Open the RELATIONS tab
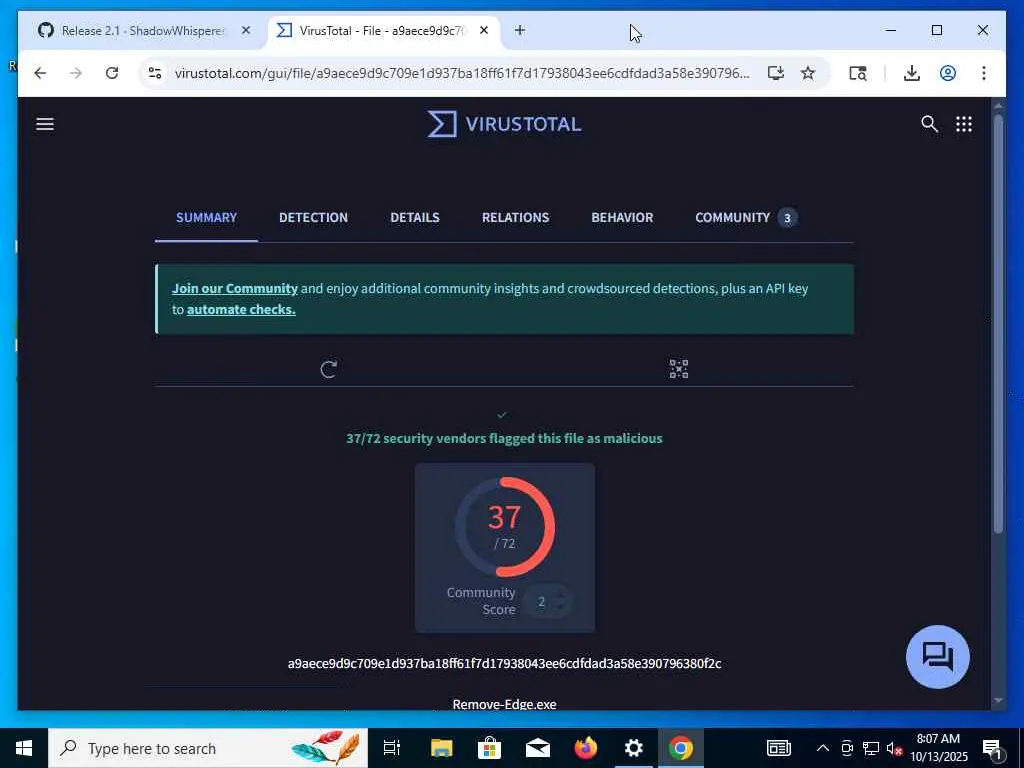The width and height of the screenshot is (1024, 768). (515, 217)
